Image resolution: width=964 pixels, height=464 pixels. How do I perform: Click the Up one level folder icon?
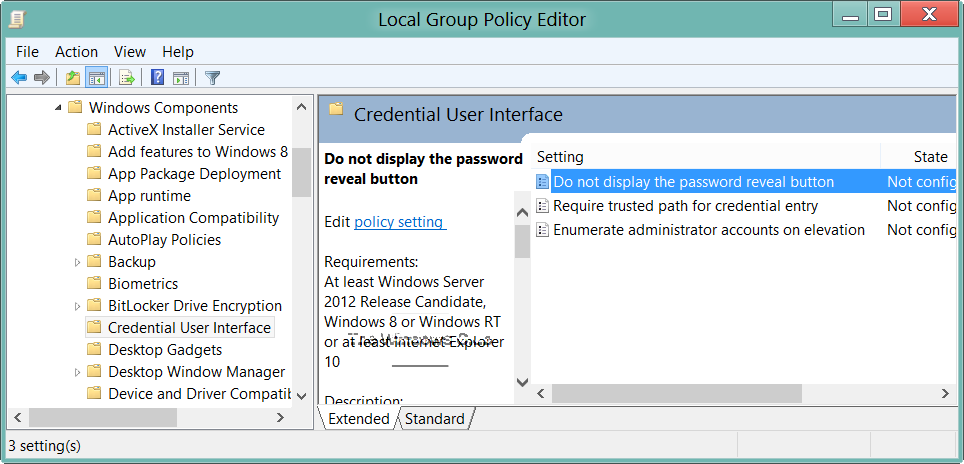72,77
